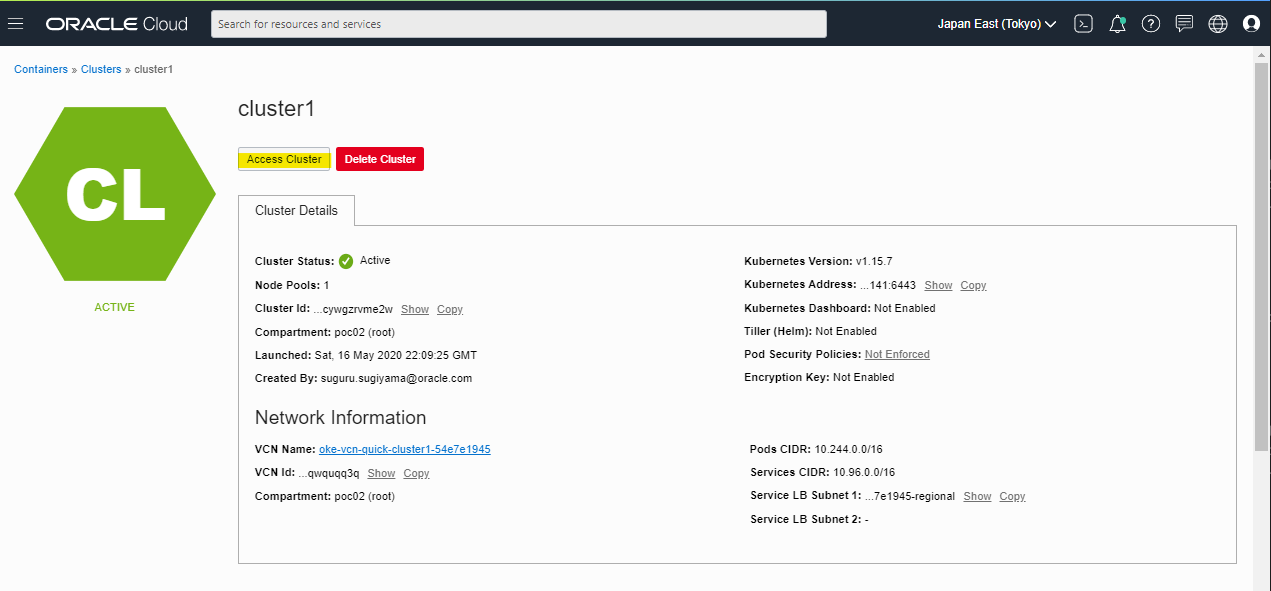Screen dimensions: 1271x591
Task: Open the support chat icon
Action: [1184, 24]
